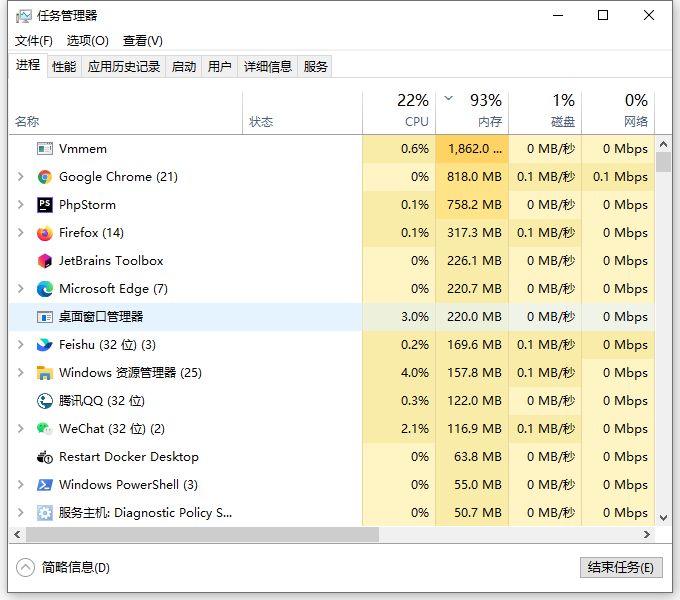
Task: Click the Vmmem process icon
Action: point(45,149)
